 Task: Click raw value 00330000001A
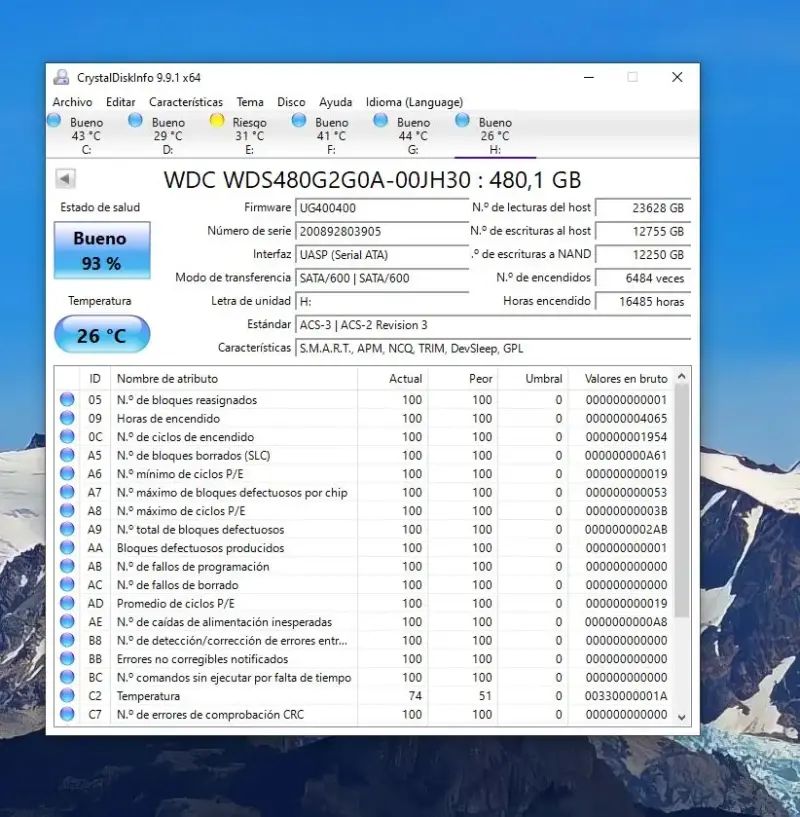626,696
